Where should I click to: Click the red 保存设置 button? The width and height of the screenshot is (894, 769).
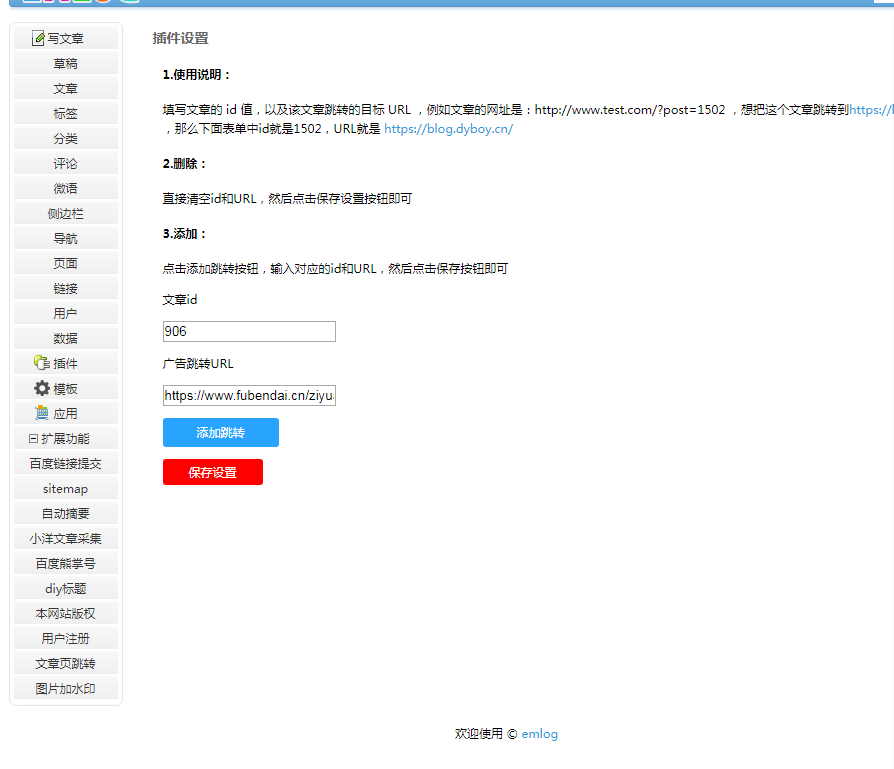pos(212,471)
